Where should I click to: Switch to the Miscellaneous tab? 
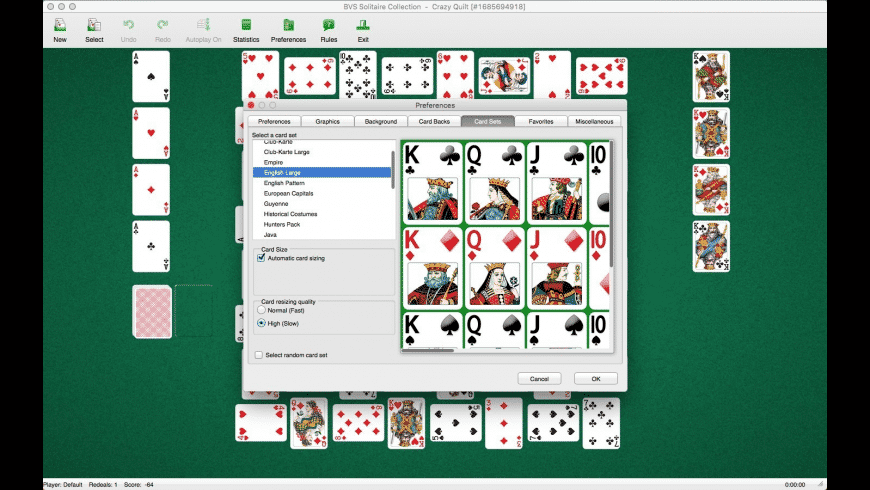[594, 122]
